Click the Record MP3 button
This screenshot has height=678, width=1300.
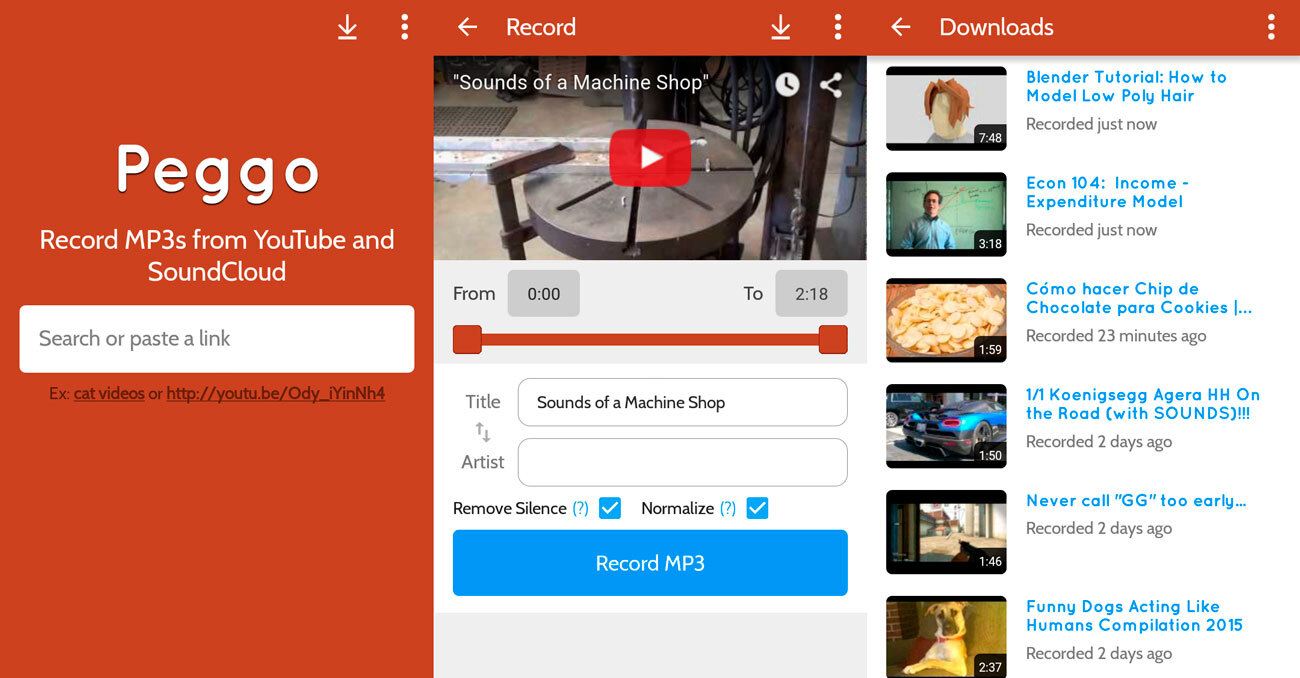click(x=650, y=563)
